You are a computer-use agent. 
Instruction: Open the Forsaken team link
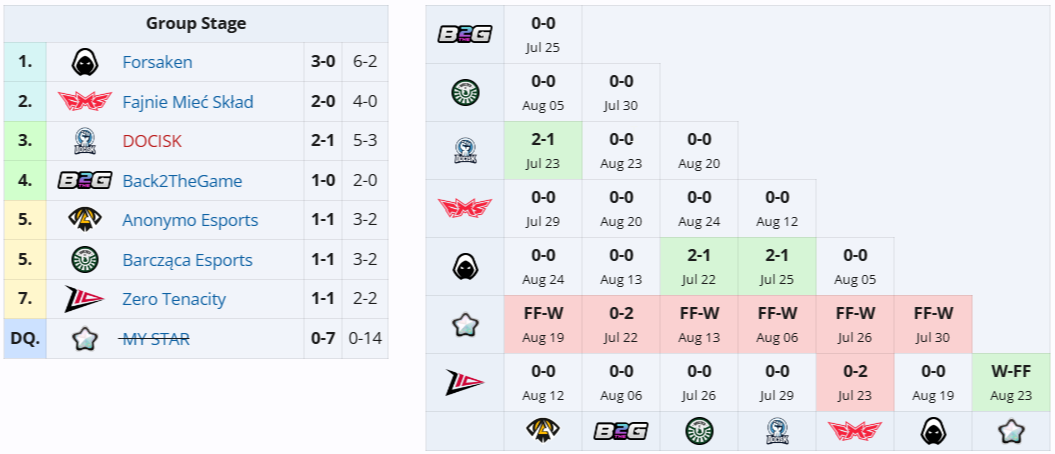[x=157, y=62]
